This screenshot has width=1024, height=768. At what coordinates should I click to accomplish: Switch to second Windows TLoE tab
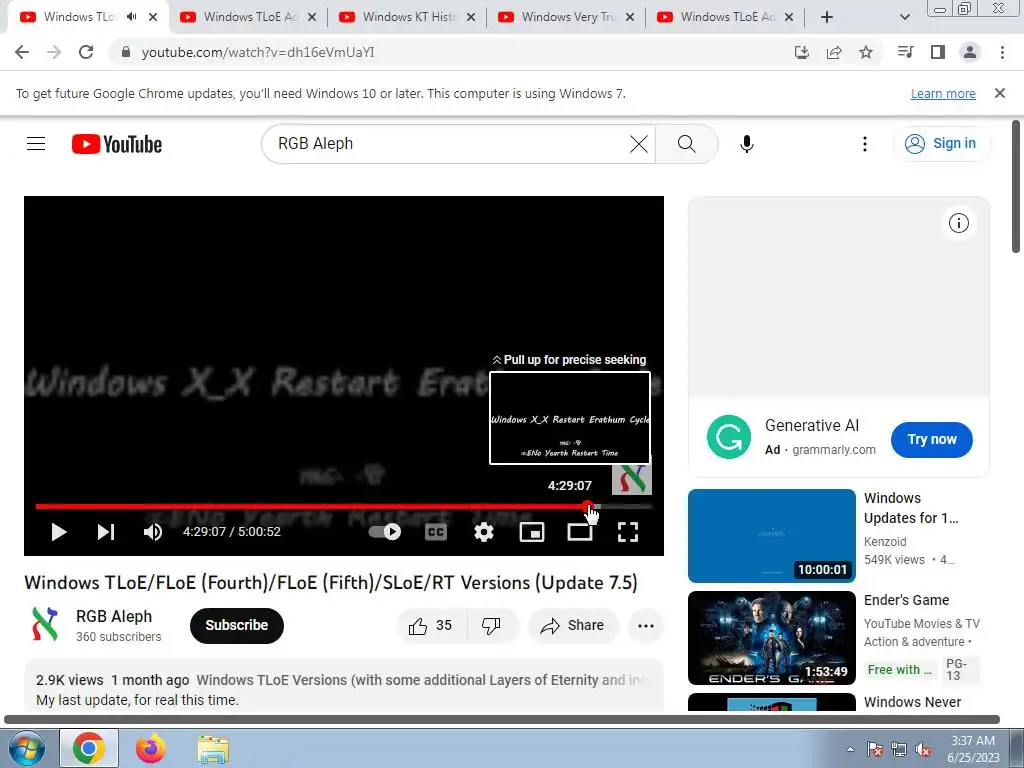tap(250, 17)
